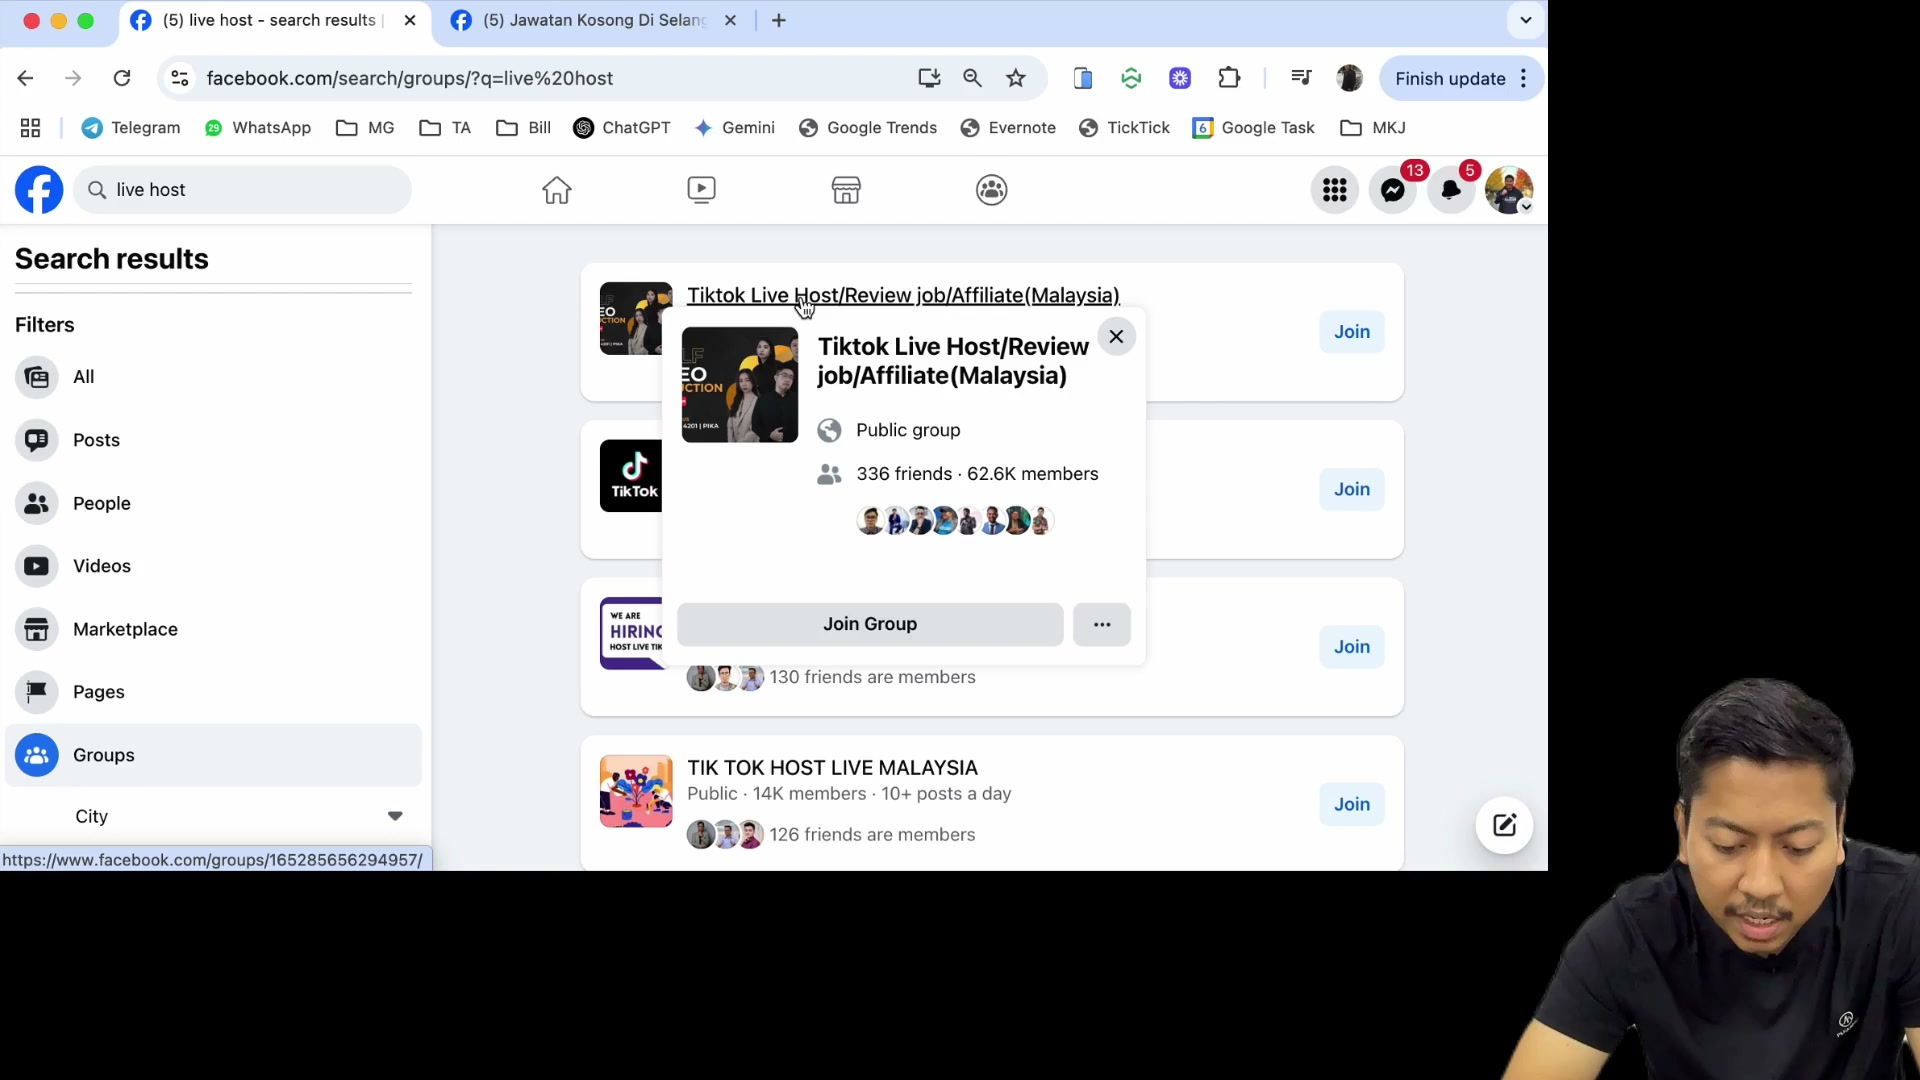Open the Telegram bookmark
This screenshot has height=1080, width=1920.
pyautogui.click(x=131, y=128)
